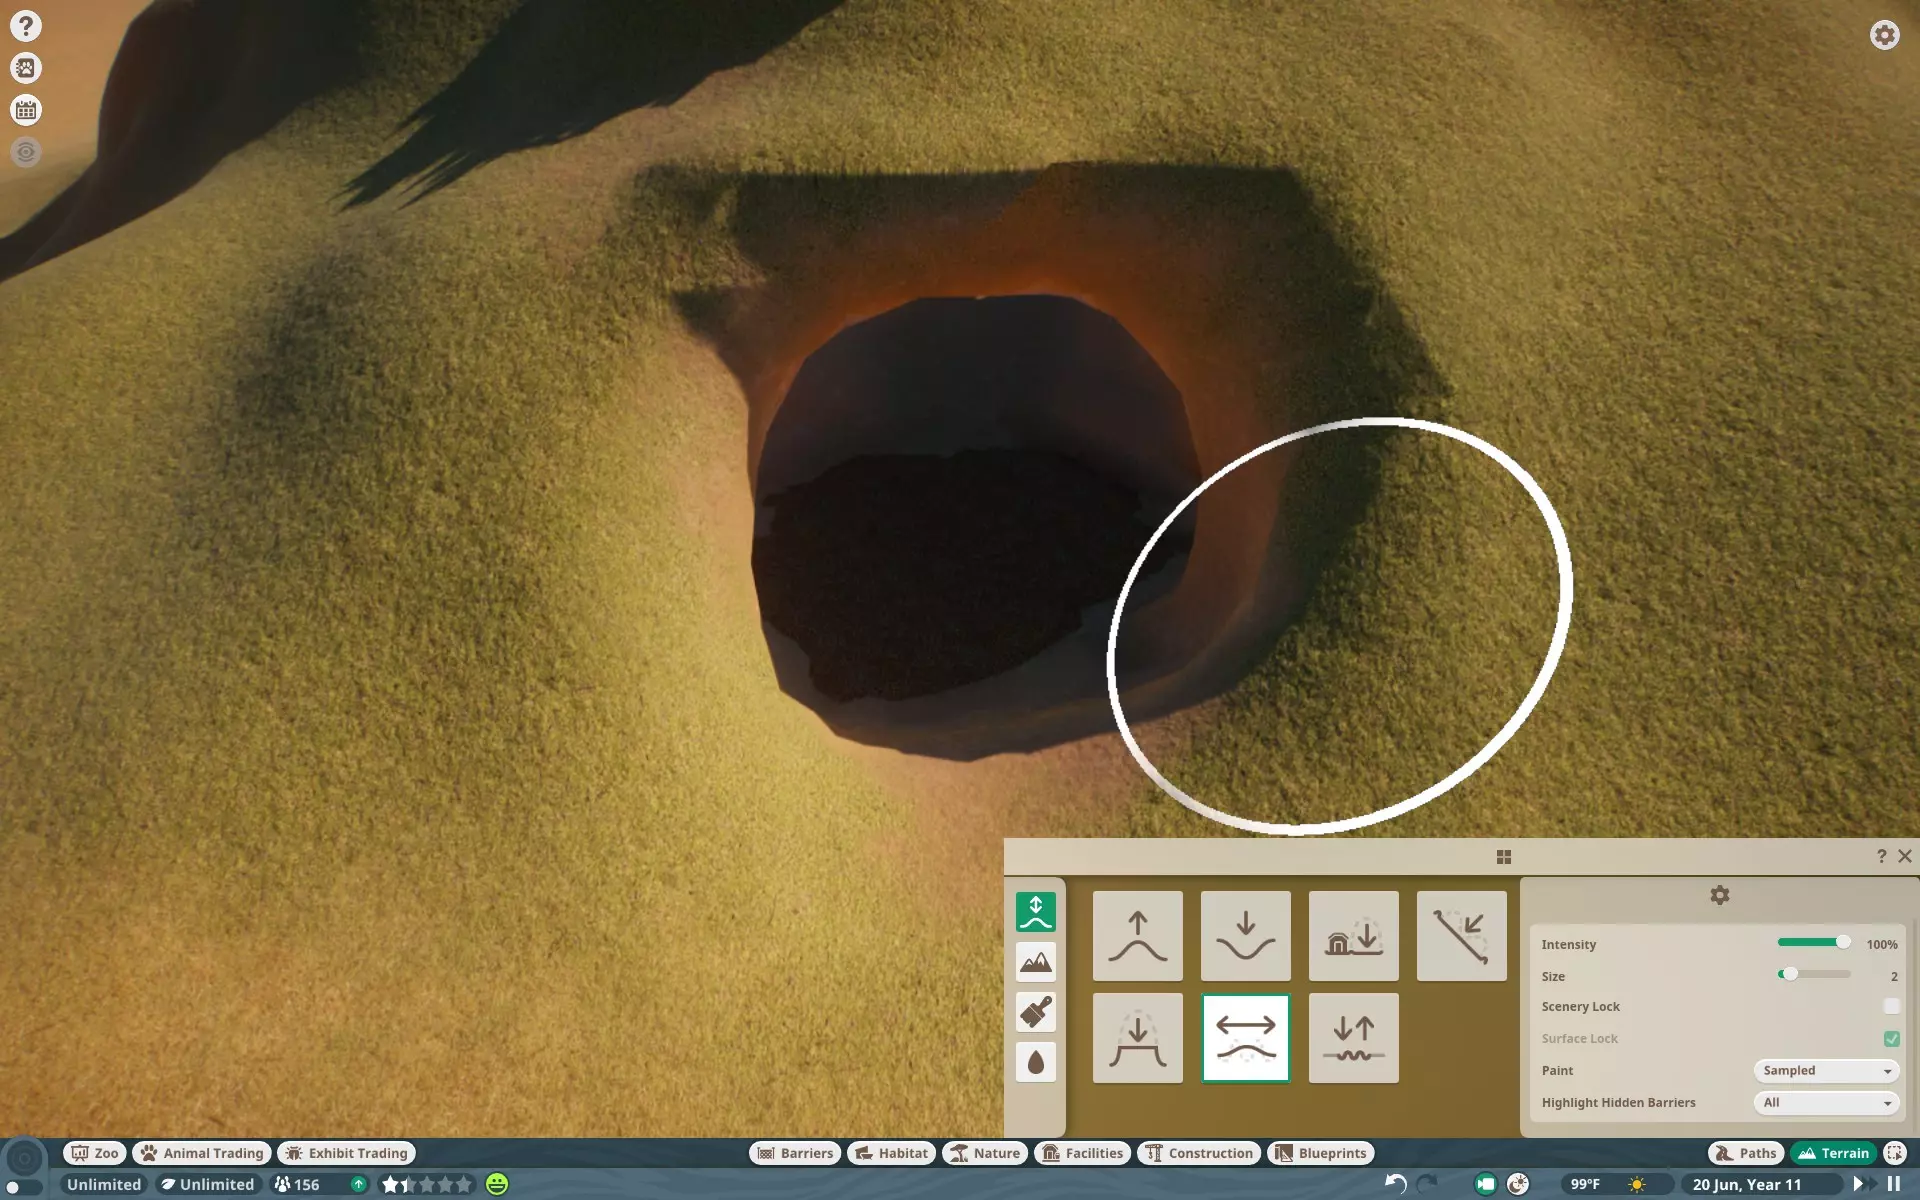Open the Habitat menu tab

(x=892, y=1153)
